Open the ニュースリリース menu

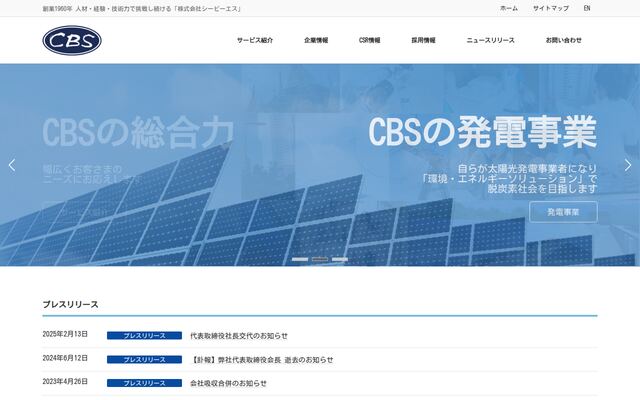tap(490, 40)
